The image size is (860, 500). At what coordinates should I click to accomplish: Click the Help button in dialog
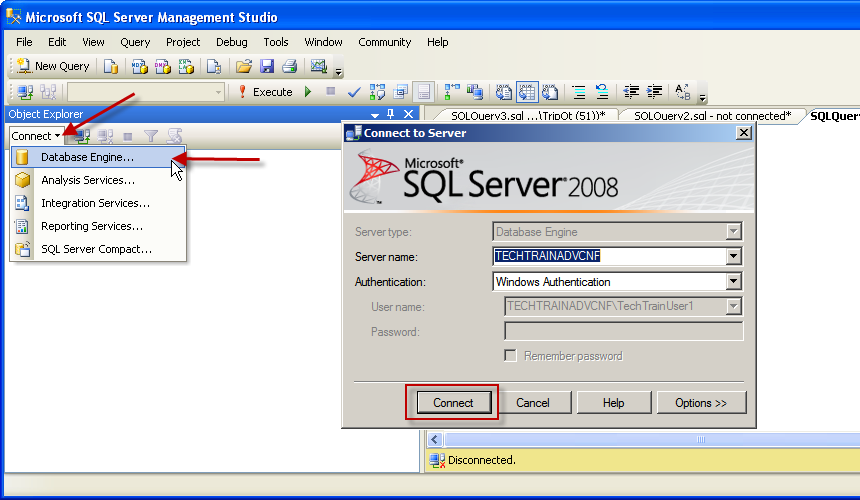613,403
